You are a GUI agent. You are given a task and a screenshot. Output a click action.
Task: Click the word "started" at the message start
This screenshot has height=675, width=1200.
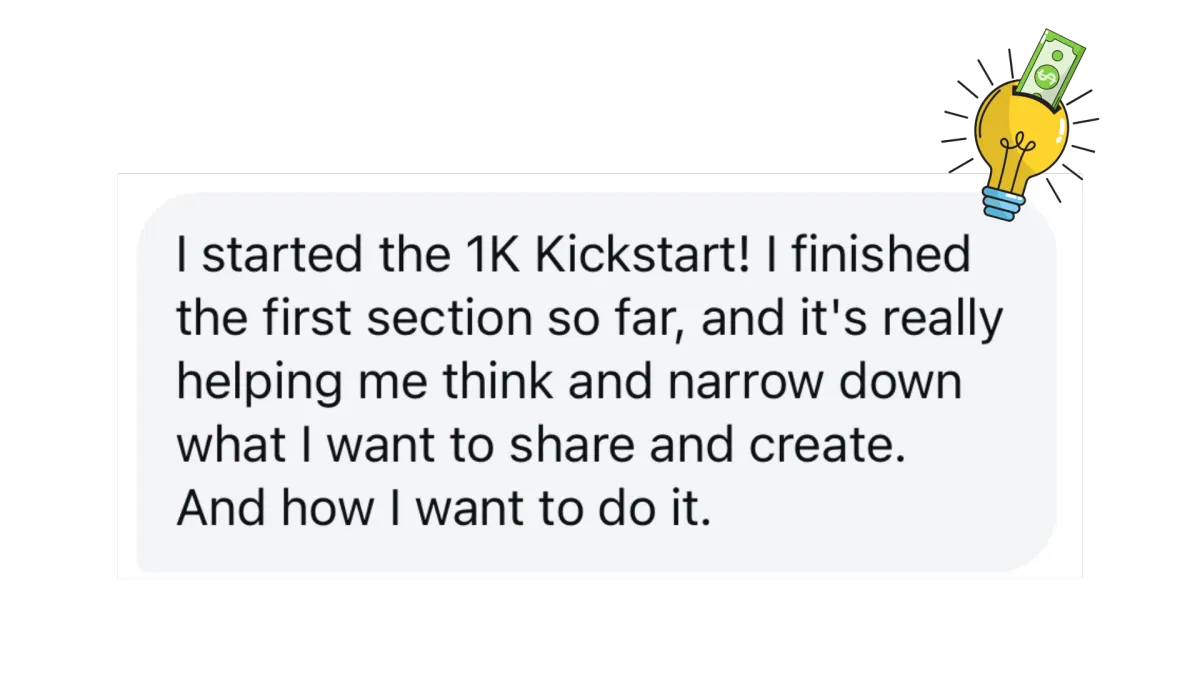coord(282,257)
